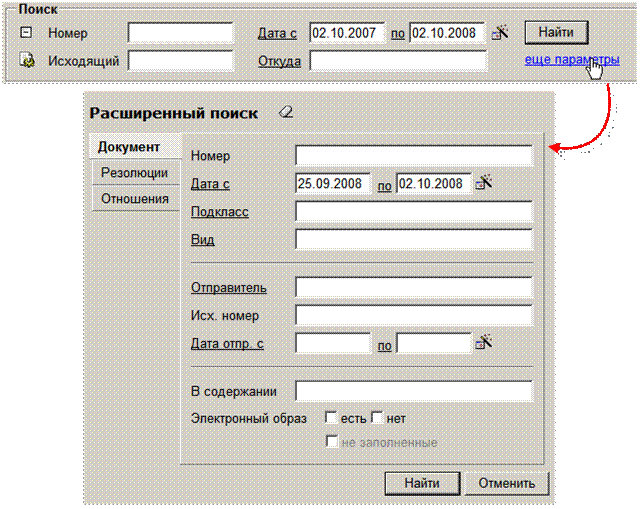Click the outgoing document icon beside Исходящий
Image resolution: width=641 pixels, height=509 pixels.
pos(27,61)
